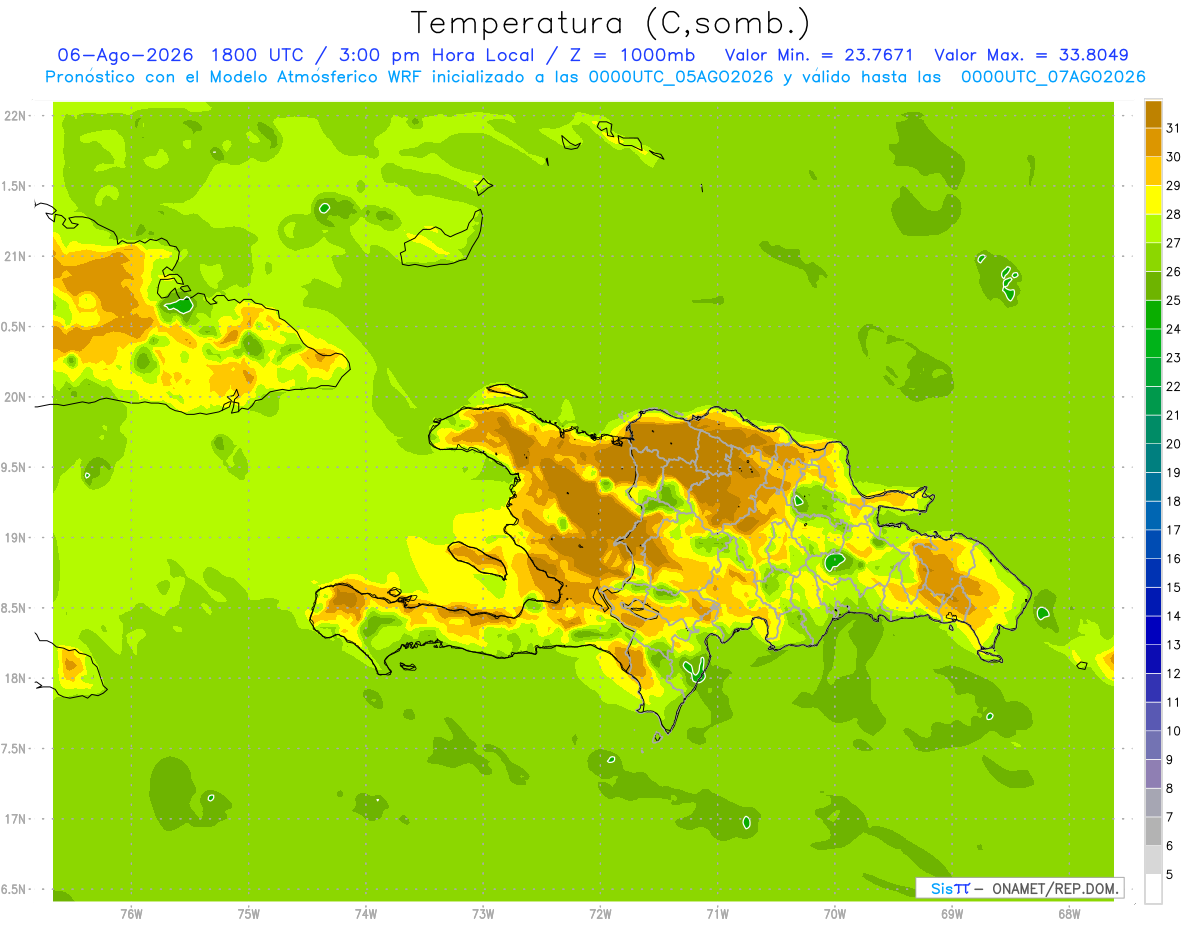Click the "69W" longitude axis label
Screen dimensions: 1200x927
[x=952, y=913]
